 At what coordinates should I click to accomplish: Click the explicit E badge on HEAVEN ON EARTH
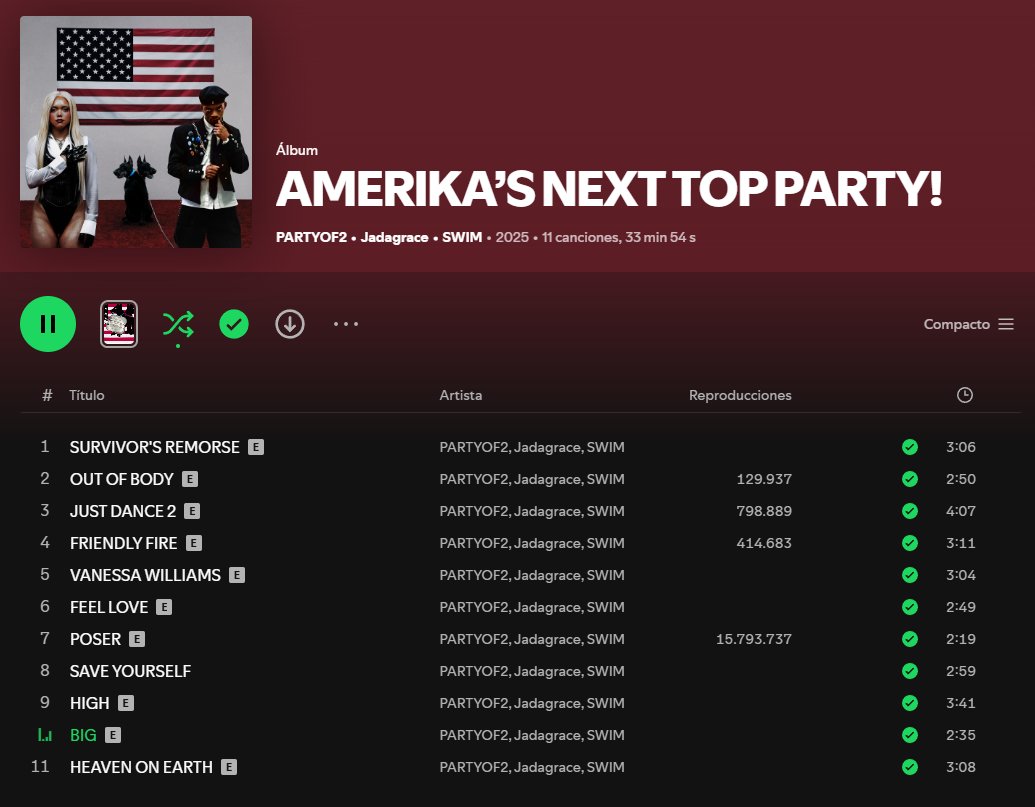[x=228, y=767]
